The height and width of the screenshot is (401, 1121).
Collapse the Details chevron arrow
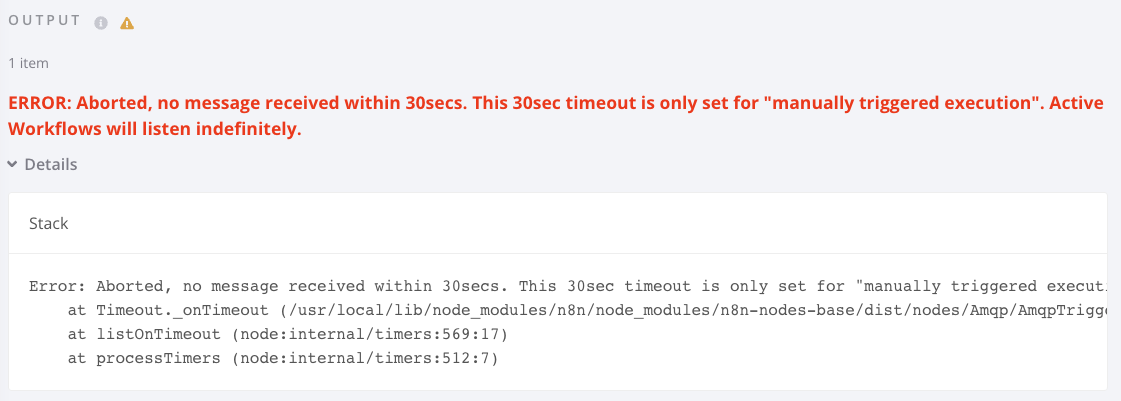[12, 164]
